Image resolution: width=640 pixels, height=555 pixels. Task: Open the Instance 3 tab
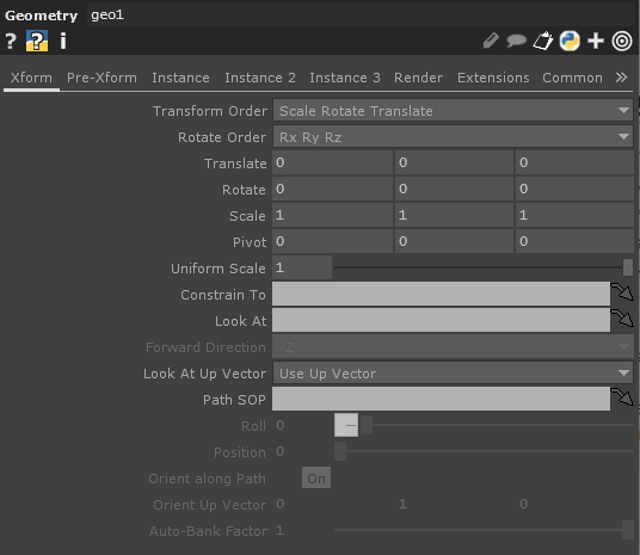(x=344, y=78)
